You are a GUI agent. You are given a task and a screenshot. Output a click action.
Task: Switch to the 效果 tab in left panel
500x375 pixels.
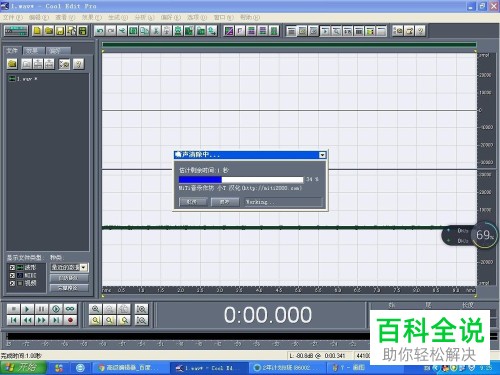(34, 51)
